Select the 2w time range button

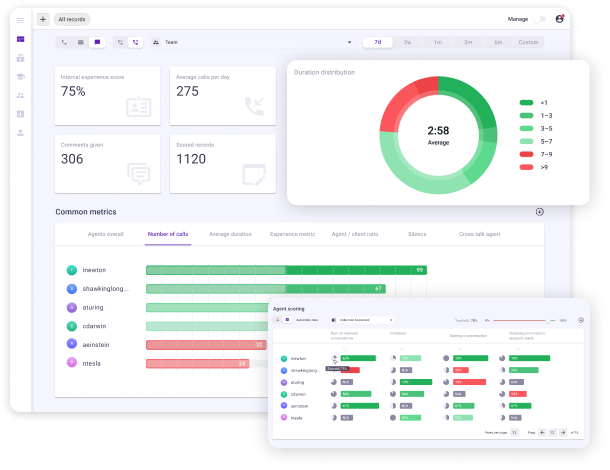[407, 43]
